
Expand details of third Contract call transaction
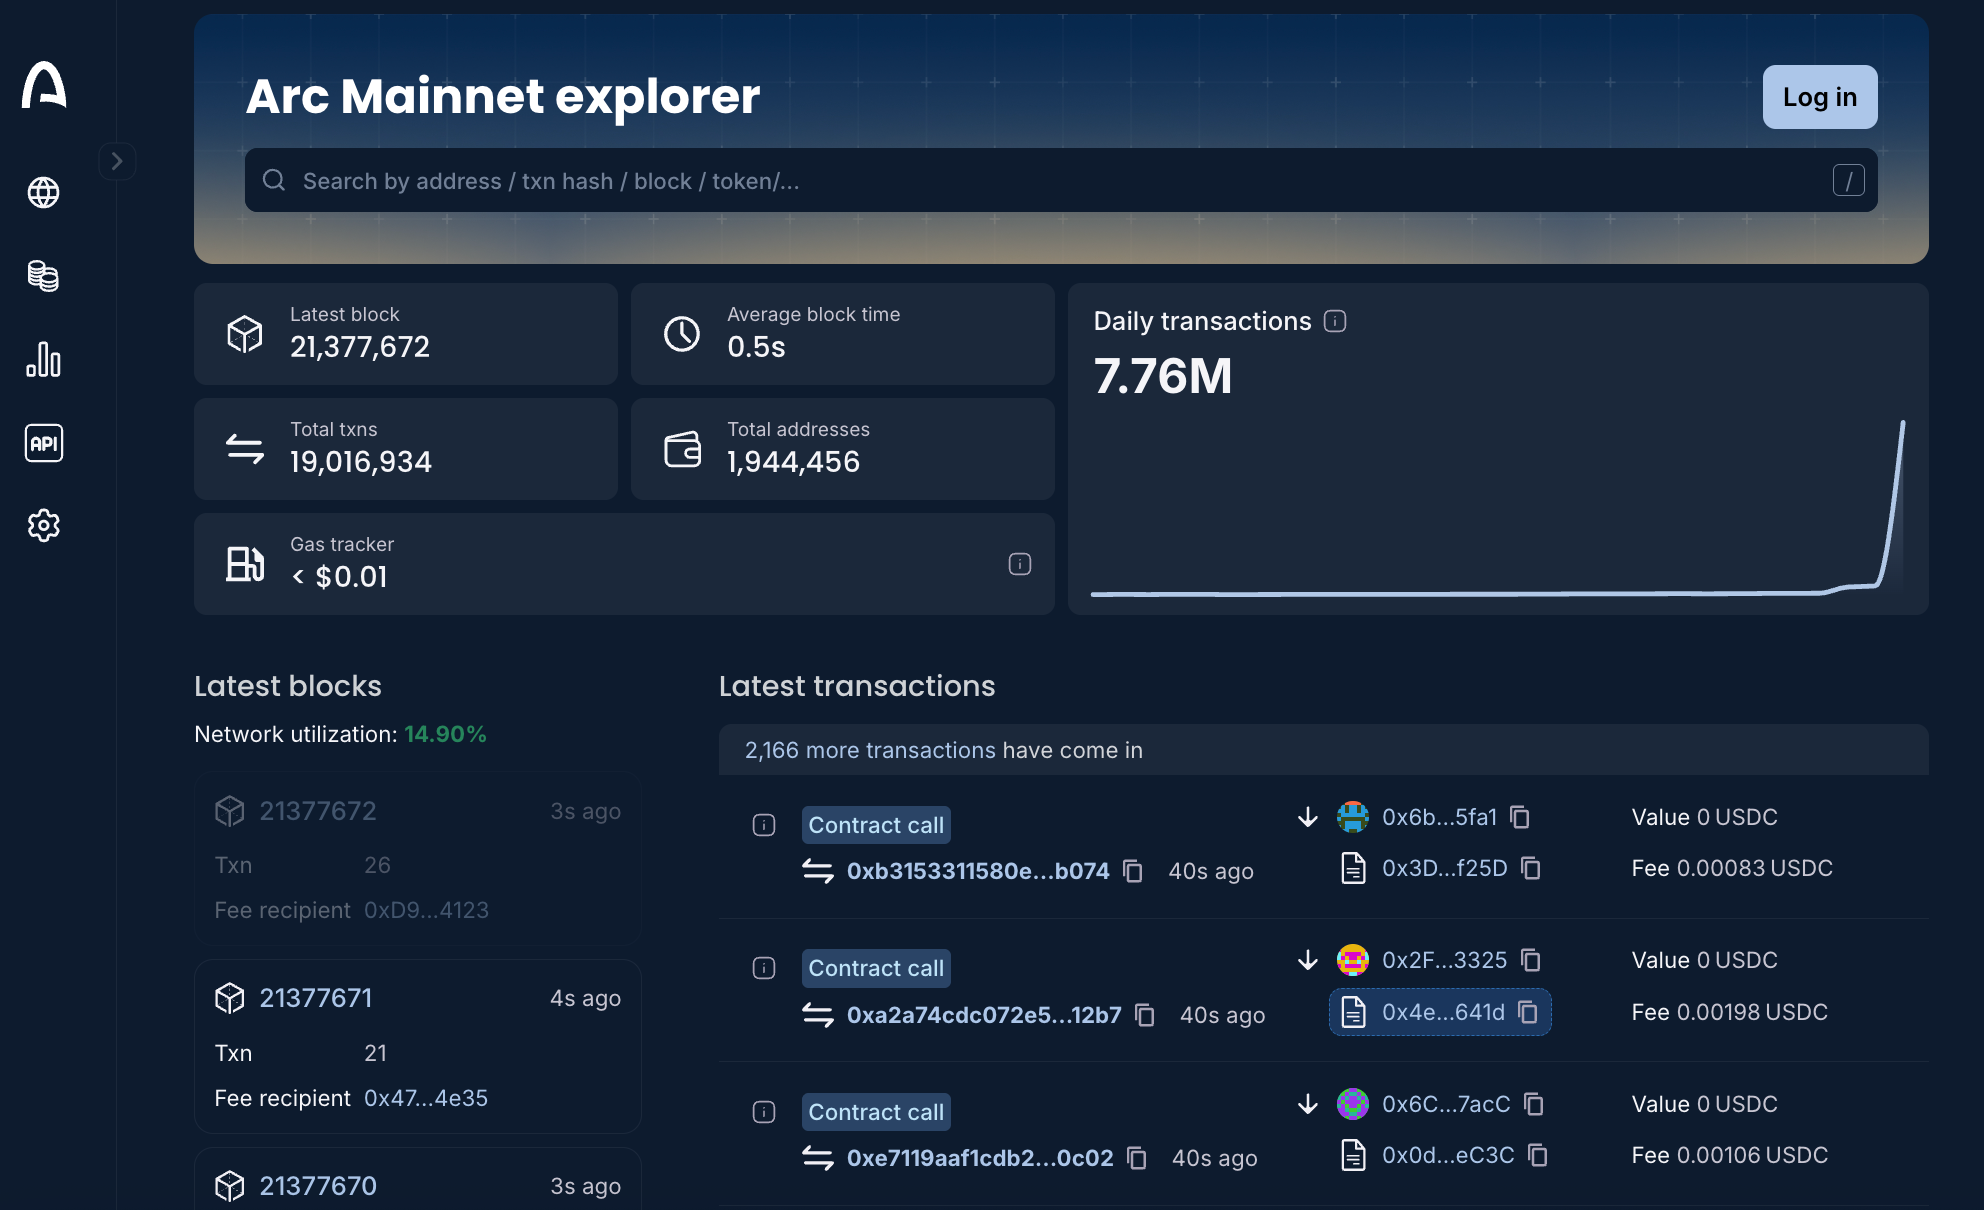point(764,1112)
